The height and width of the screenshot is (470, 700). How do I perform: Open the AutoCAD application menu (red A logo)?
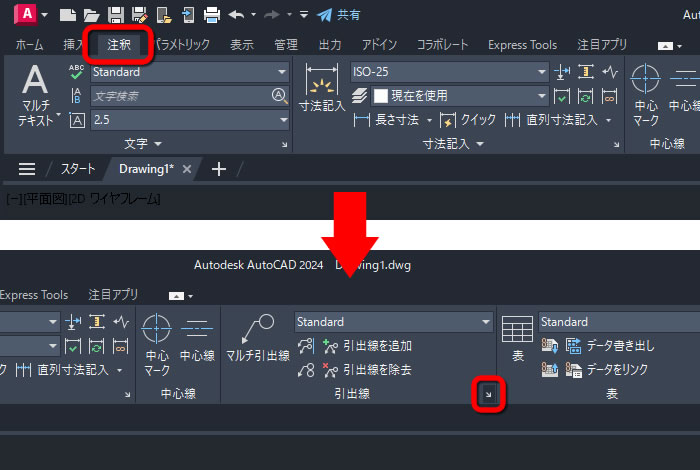click(x=26, y=14)
